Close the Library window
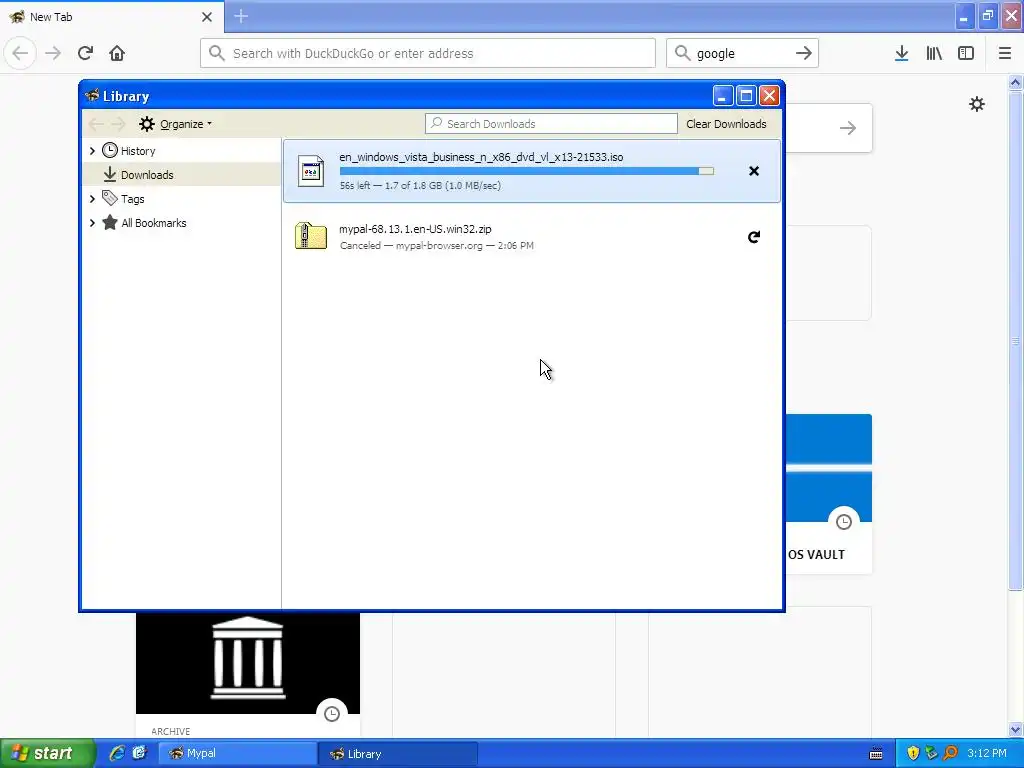Viewport: 1024px width, 768px height. click(769, 96)
